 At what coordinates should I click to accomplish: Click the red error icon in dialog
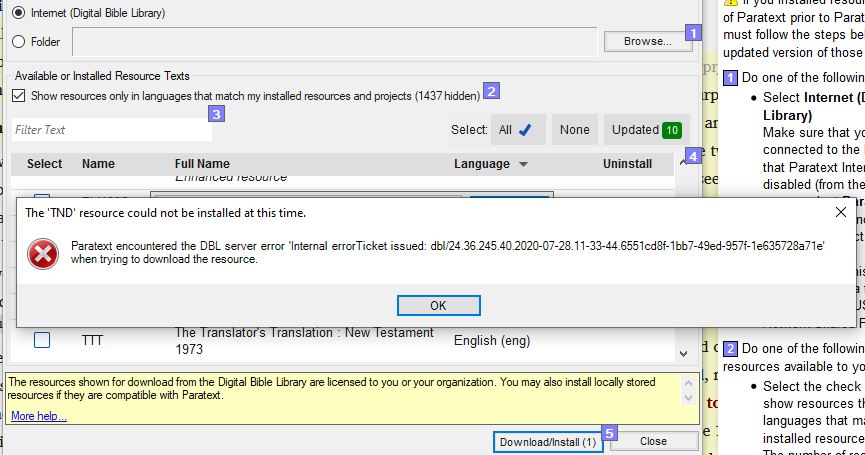pyautogui.click(x=43, y=254)
